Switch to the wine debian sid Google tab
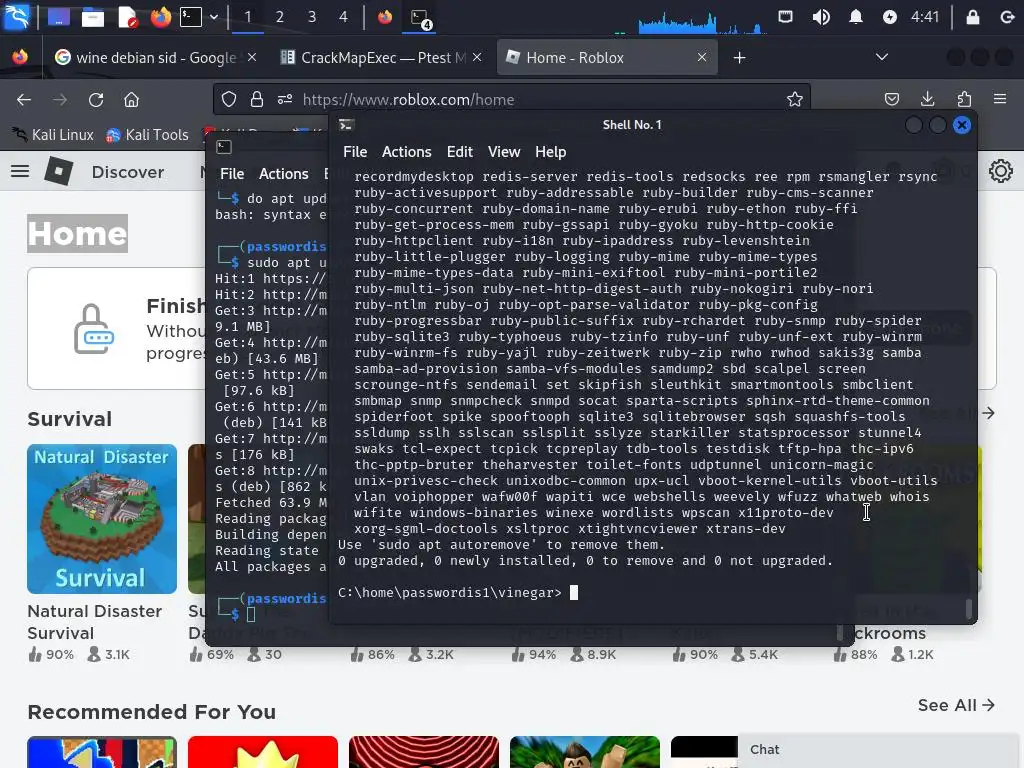Image resolution: width=1024 pixels, height=768 pixels. tap(155, 57)
